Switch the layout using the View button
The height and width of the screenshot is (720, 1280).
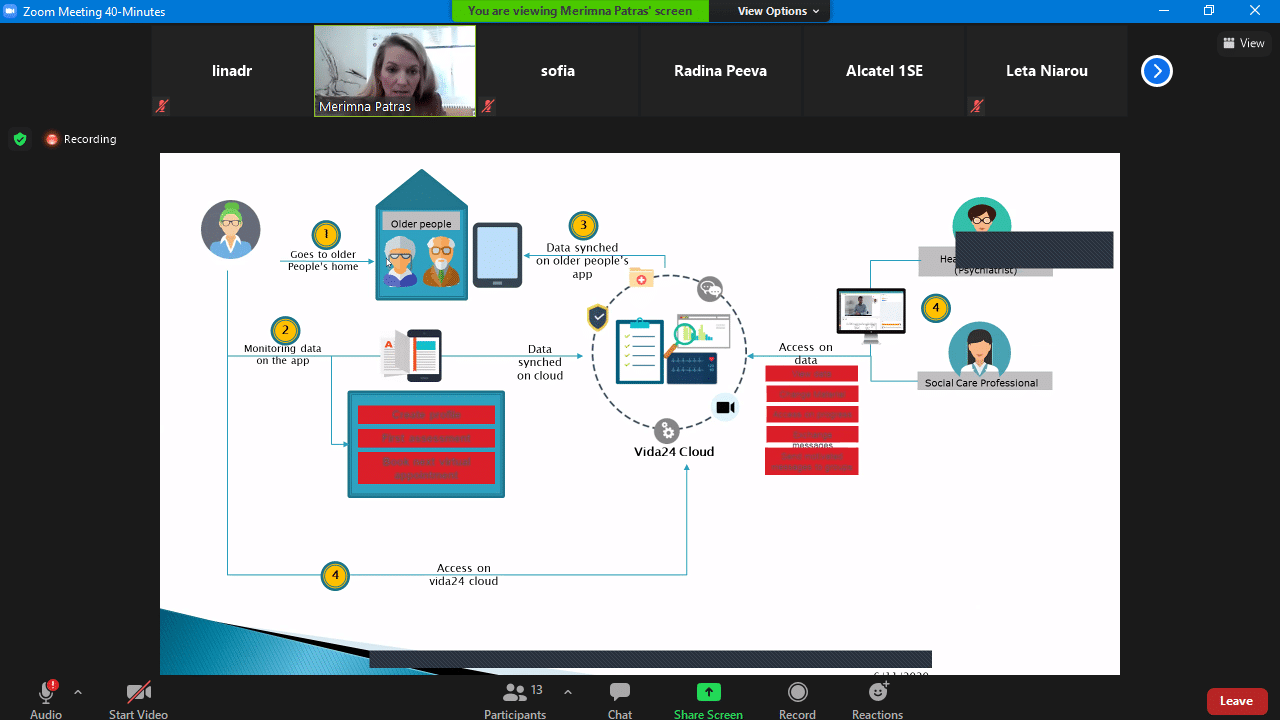pos(1244,43)
